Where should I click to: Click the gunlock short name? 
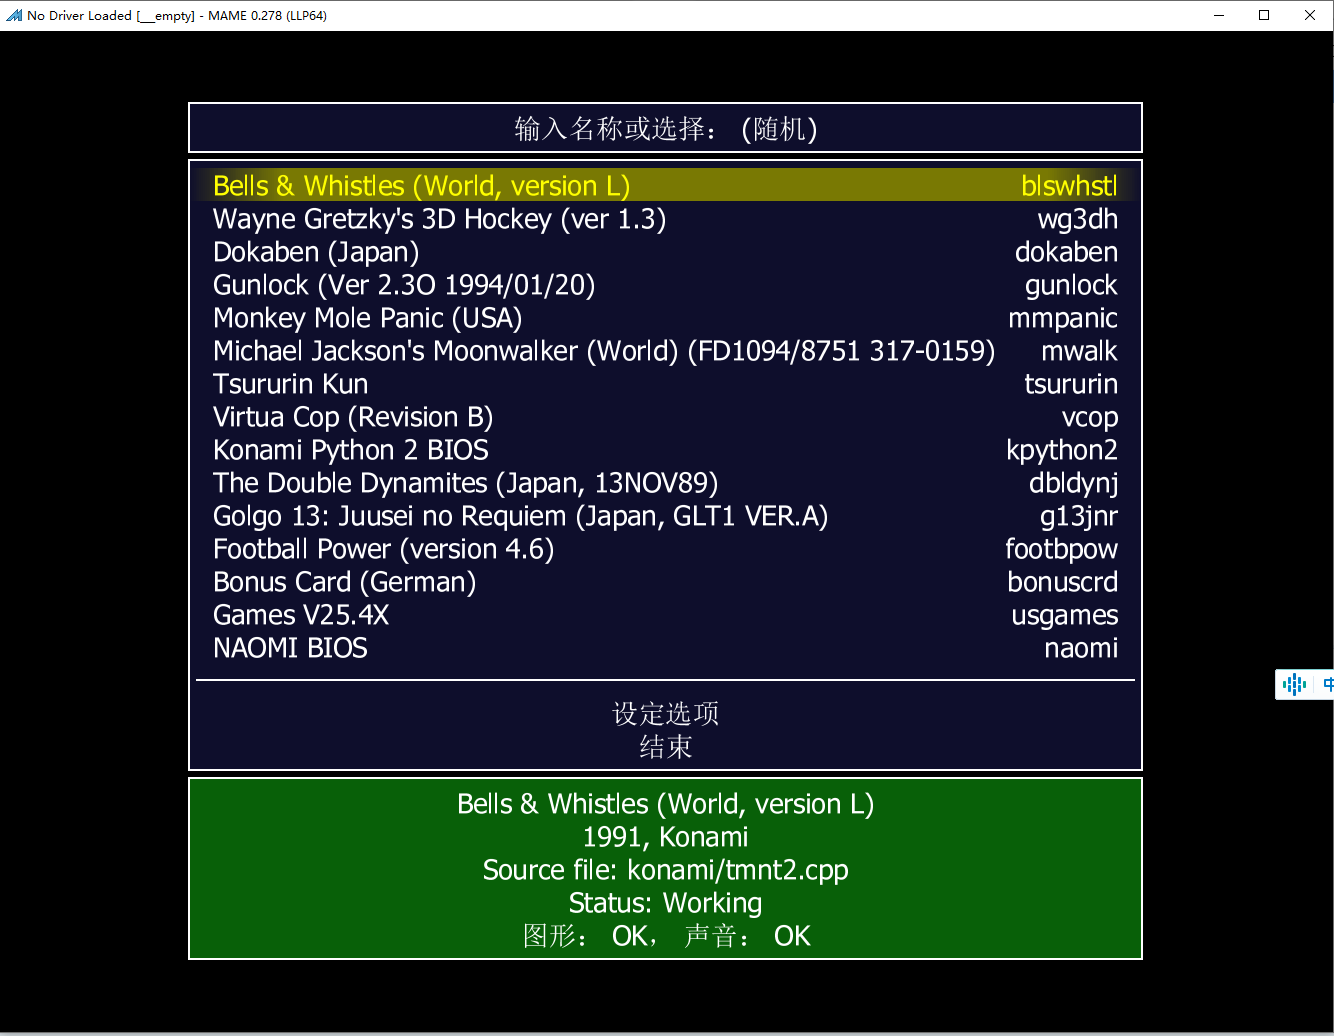click(1071, 285)
